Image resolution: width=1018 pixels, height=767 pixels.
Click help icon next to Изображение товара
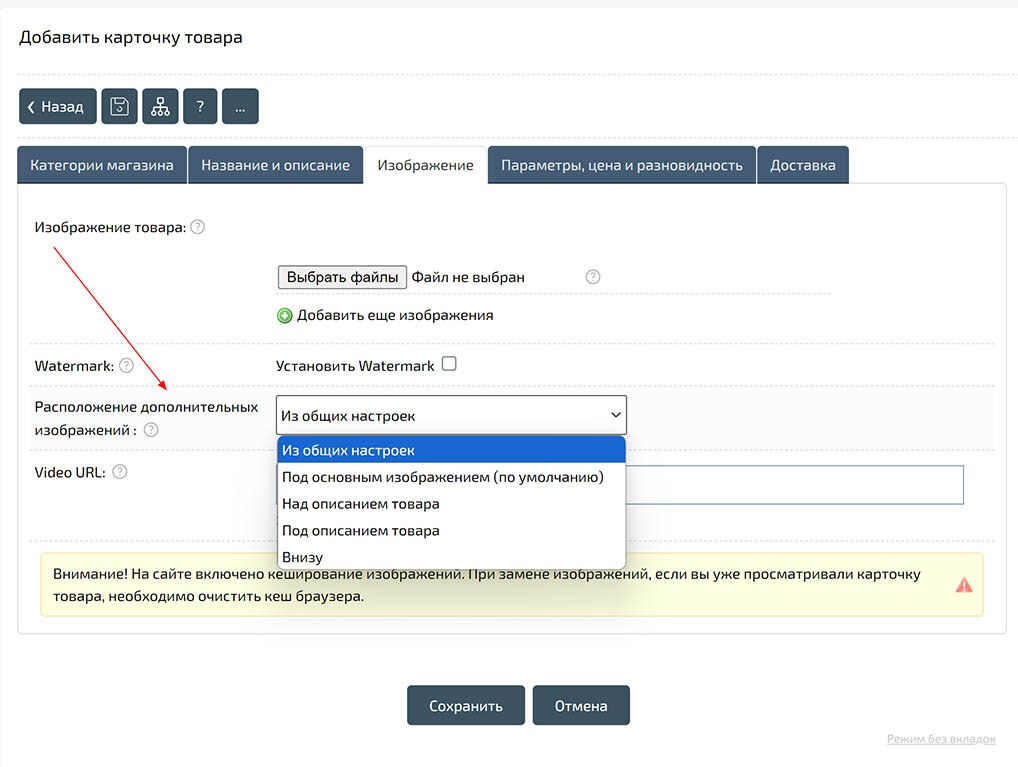click(198, 227)
